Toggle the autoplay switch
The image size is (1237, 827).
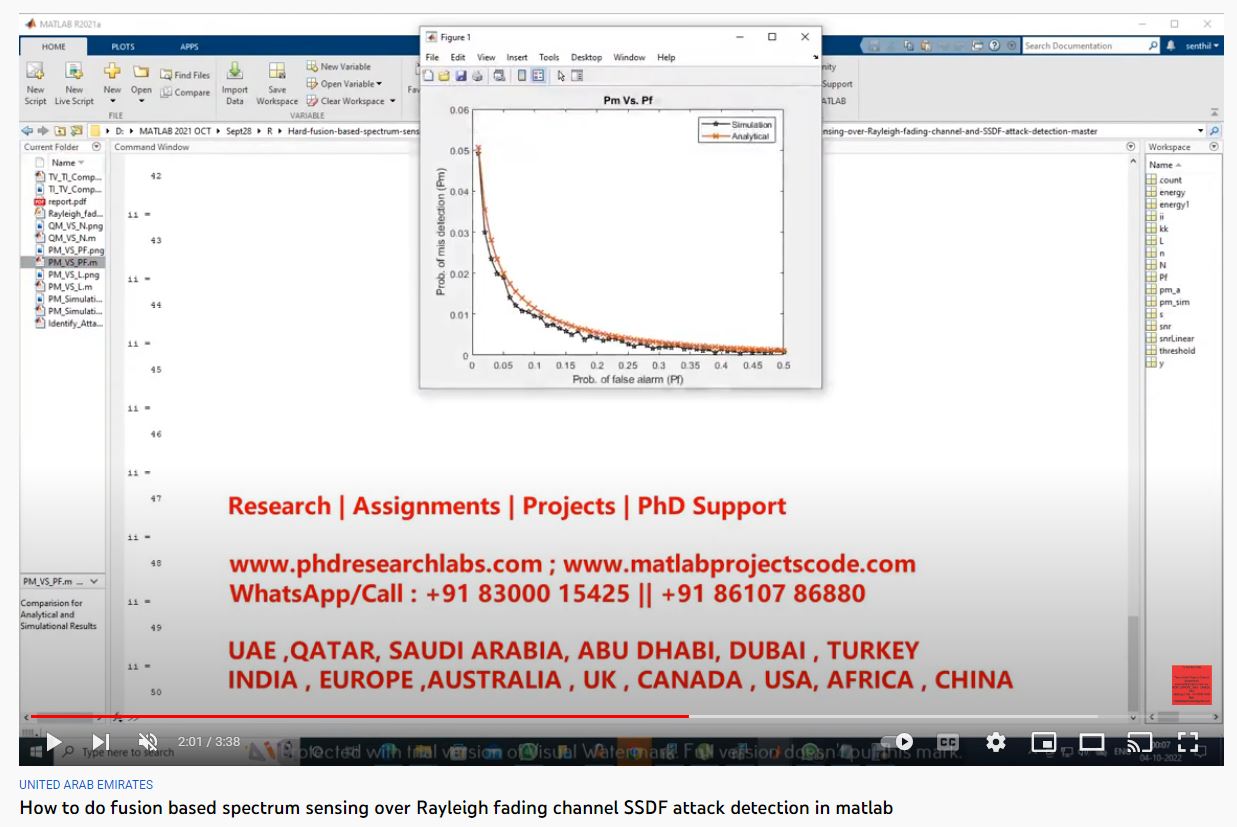click(898, 742)
